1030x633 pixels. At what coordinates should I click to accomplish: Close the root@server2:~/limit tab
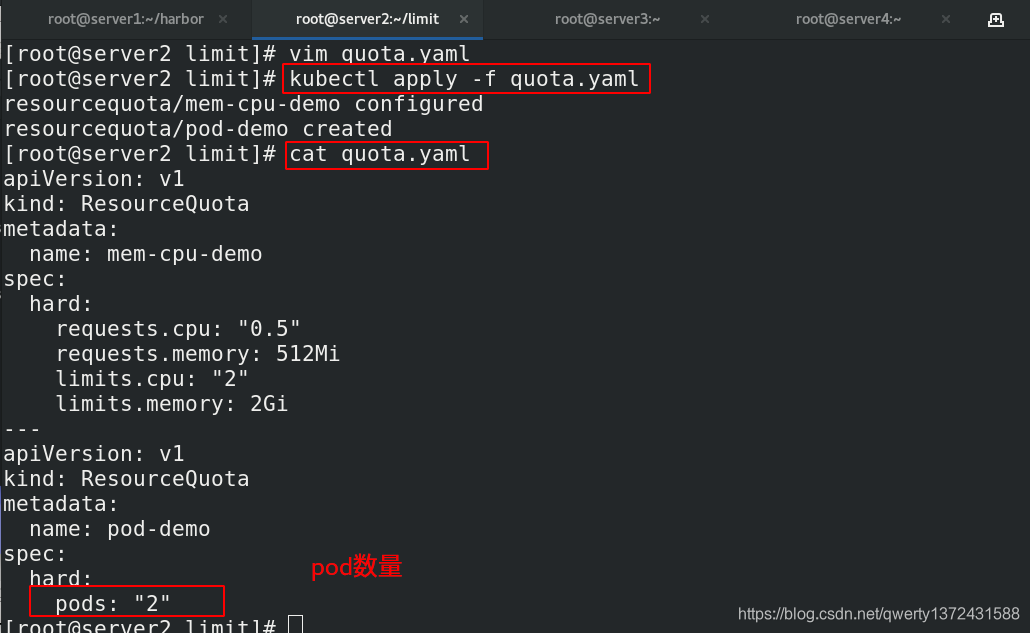(x=464, y=19)
